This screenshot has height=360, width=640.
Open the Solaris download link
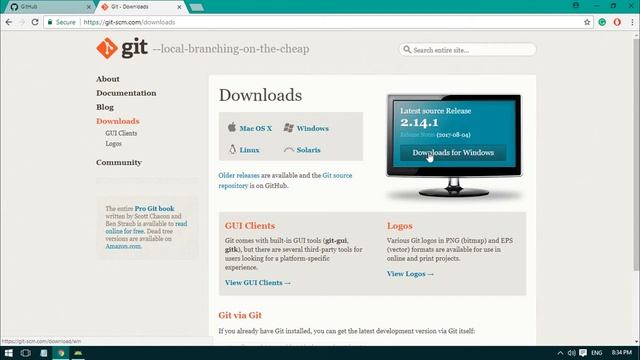pos(308,150)
